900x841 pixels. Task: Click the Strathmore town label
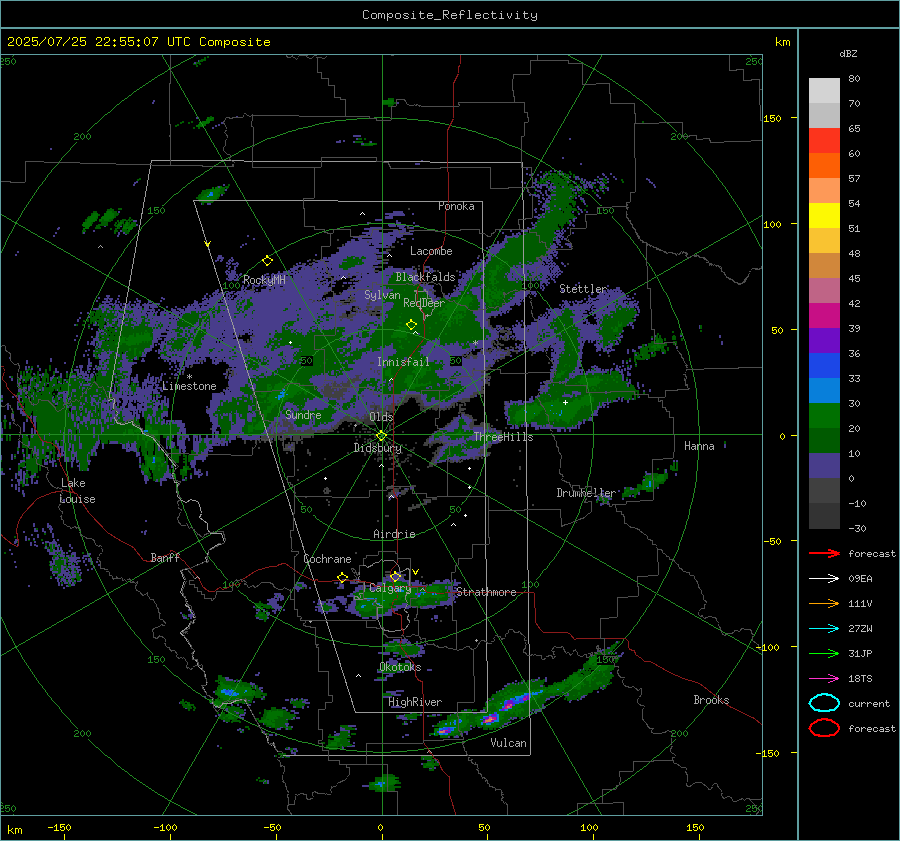pyautogui.click(x=486, y=592)
